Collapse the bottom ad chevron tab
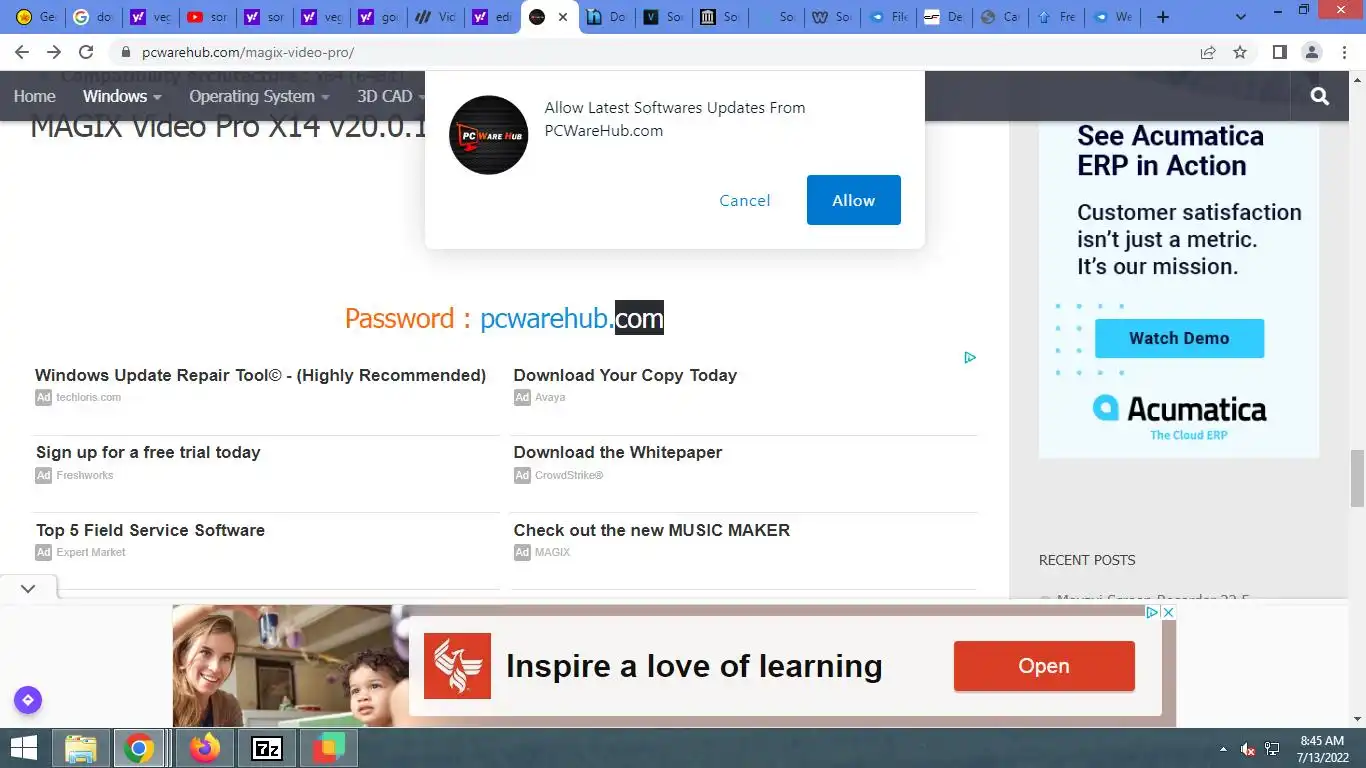Viewport: 1366px width, 768px height. [28, 589]
